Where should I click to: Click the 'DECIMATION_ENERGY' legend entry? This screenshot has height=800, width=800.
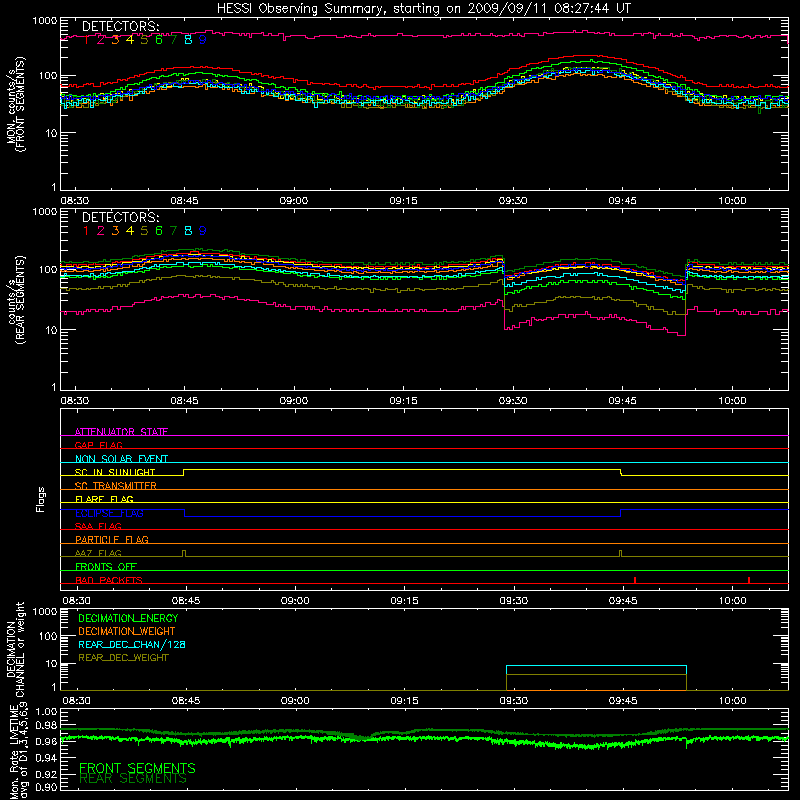coord(128,618)
